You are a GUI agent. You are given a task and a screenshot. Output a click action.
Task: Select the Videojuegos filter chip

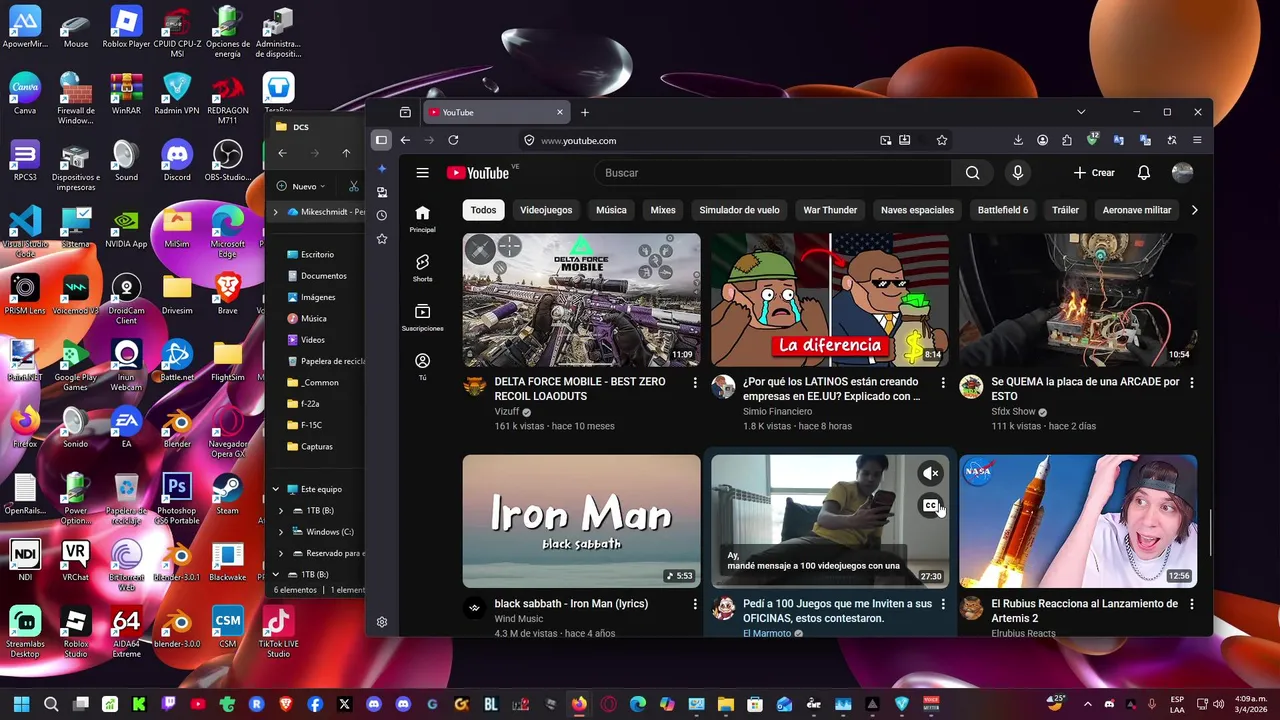pos(546,210)
